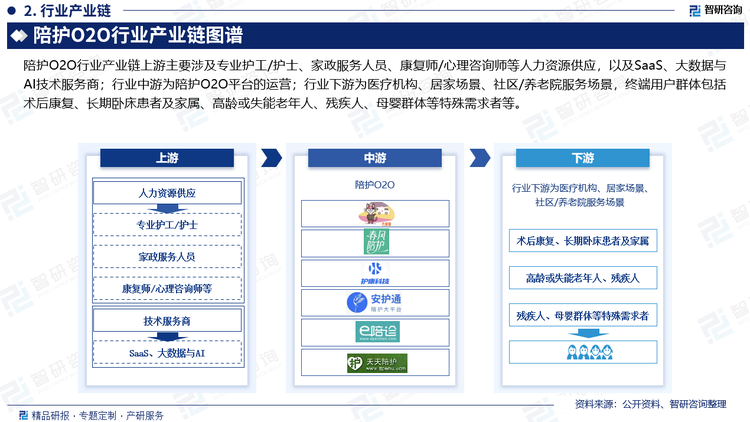This screenshot has height=422, width=750.
Task: Click the 人力资源供应 box
Action: click(x=167, y=193)
